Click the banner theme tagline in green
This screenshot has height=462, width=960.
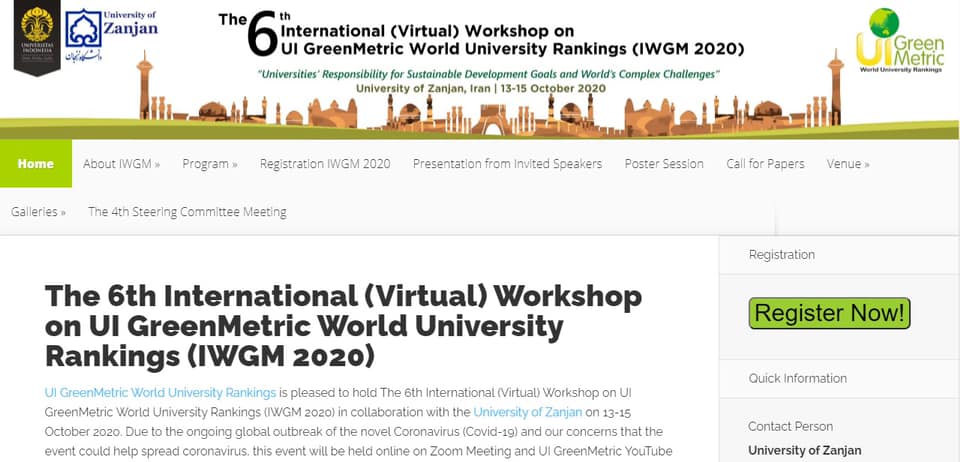point(489,74)
